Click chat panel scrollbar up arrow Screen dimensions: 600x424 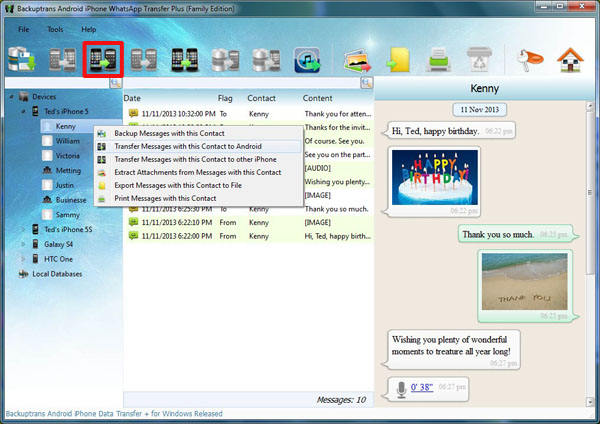pos(590,106)
